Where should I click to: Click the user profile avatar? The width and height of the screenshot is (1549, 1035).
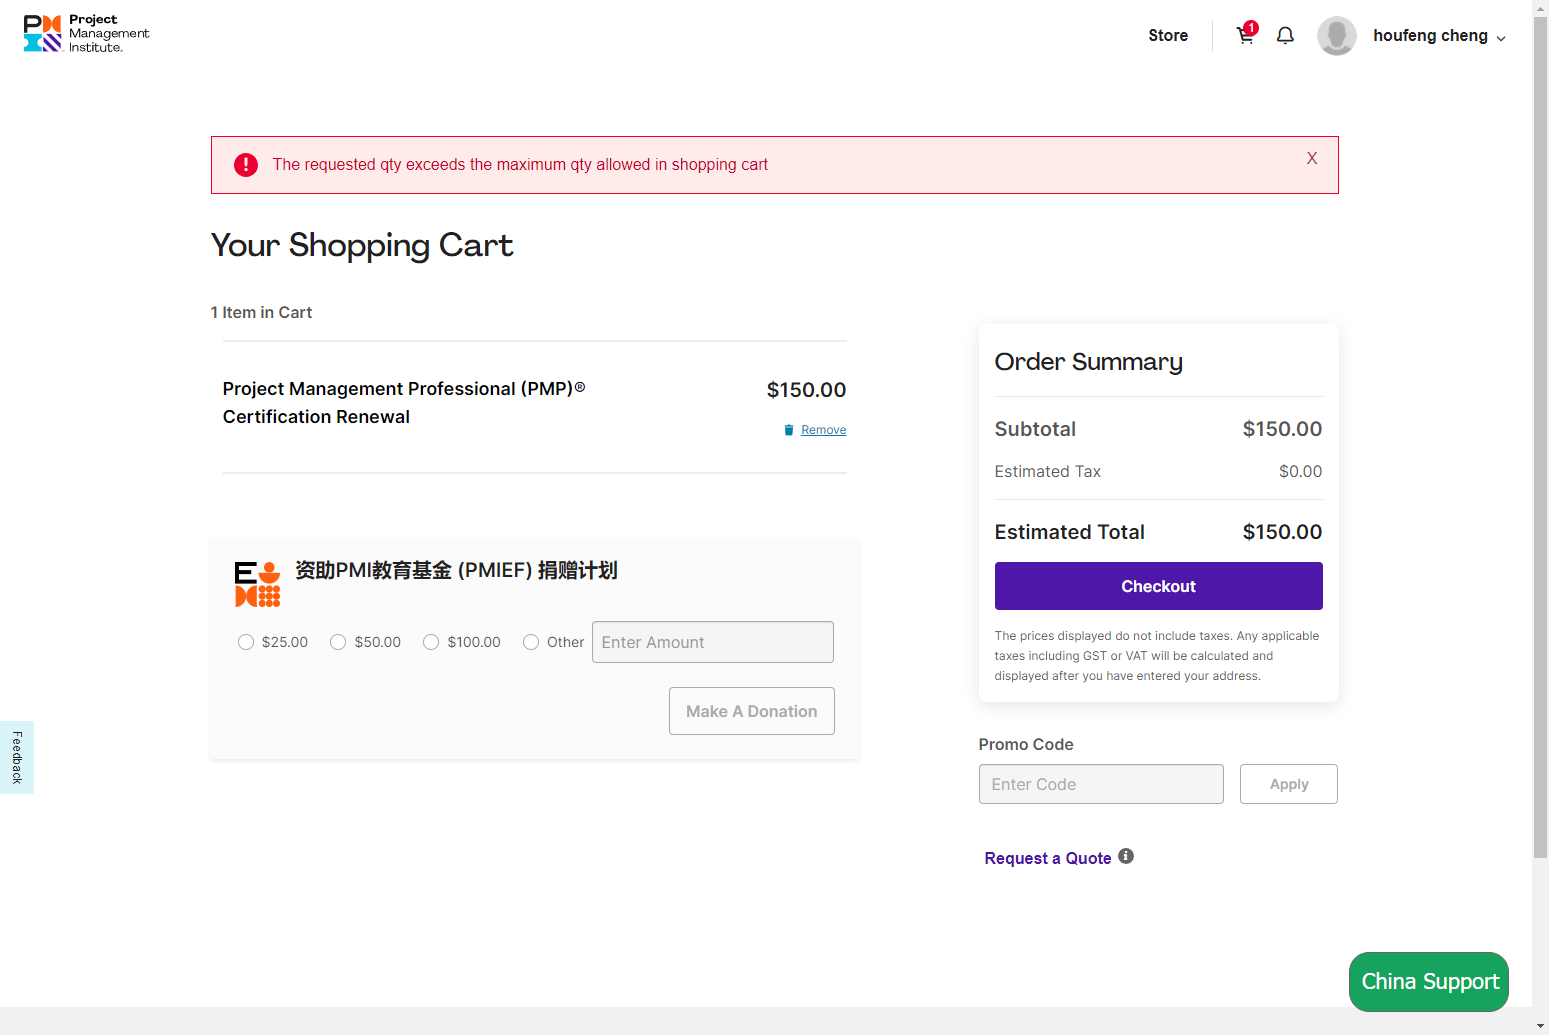tap(1336, 36)
